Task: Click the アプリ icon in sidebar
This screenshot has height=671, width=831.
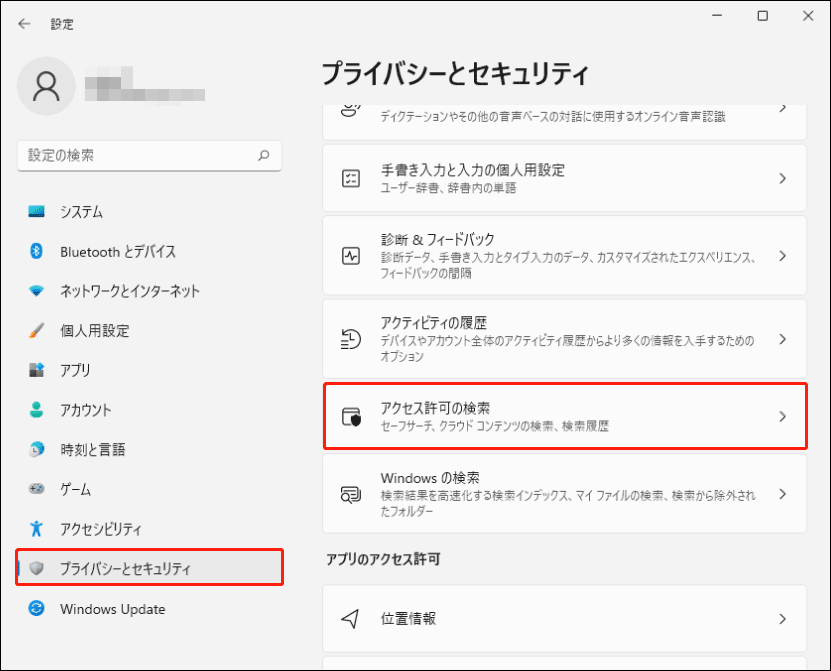Action: pos(36,370)
